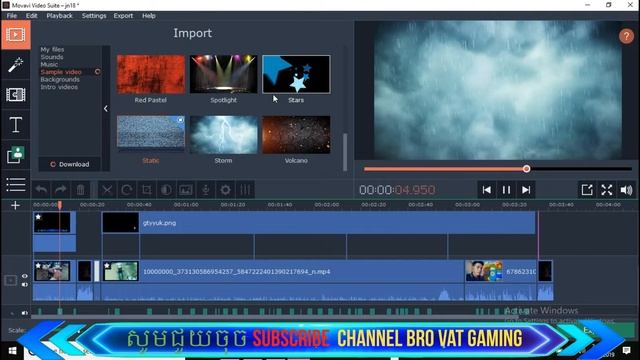Click the 00:01:00 ruler mark
The height and width of the screenshot is (360, 640).
pyautogui.click(x=186, y=204)
